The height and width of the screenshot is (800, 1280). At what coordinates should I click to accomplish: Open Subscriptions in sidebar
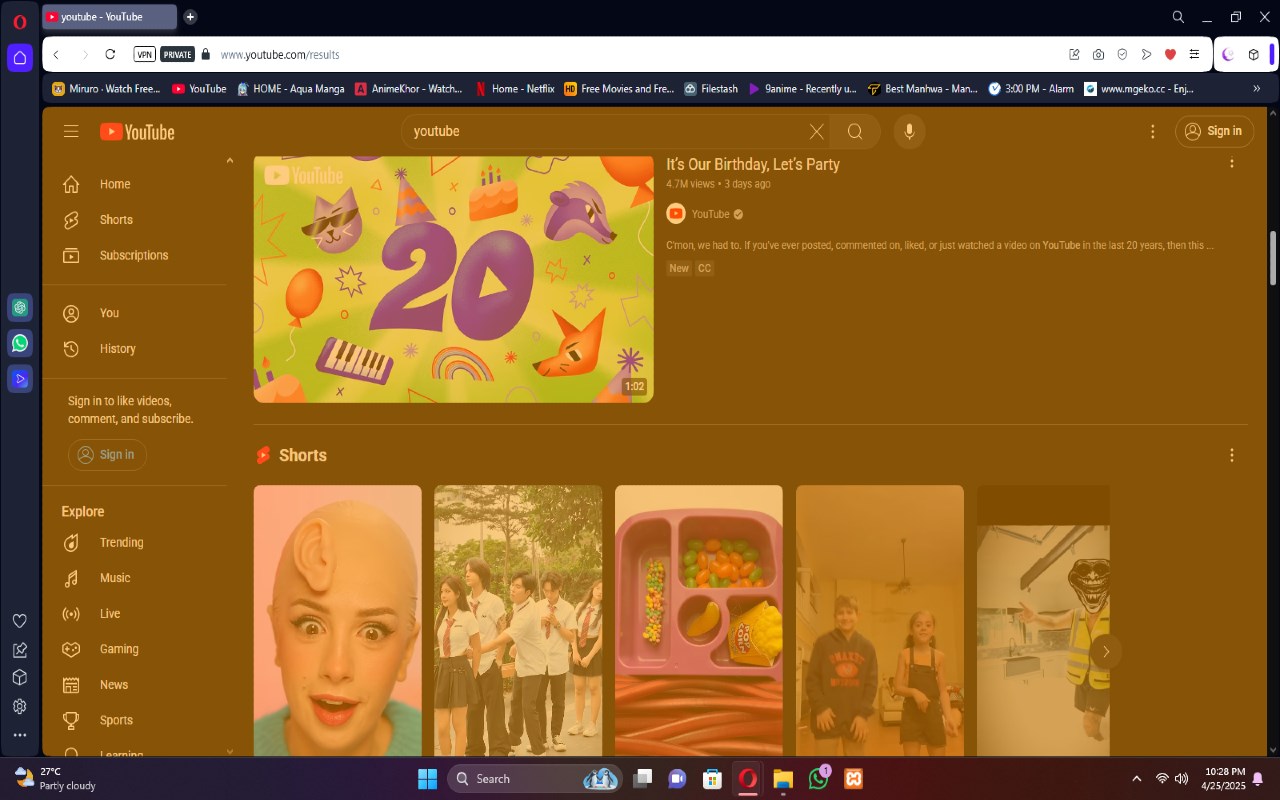[x=135, y=256]
